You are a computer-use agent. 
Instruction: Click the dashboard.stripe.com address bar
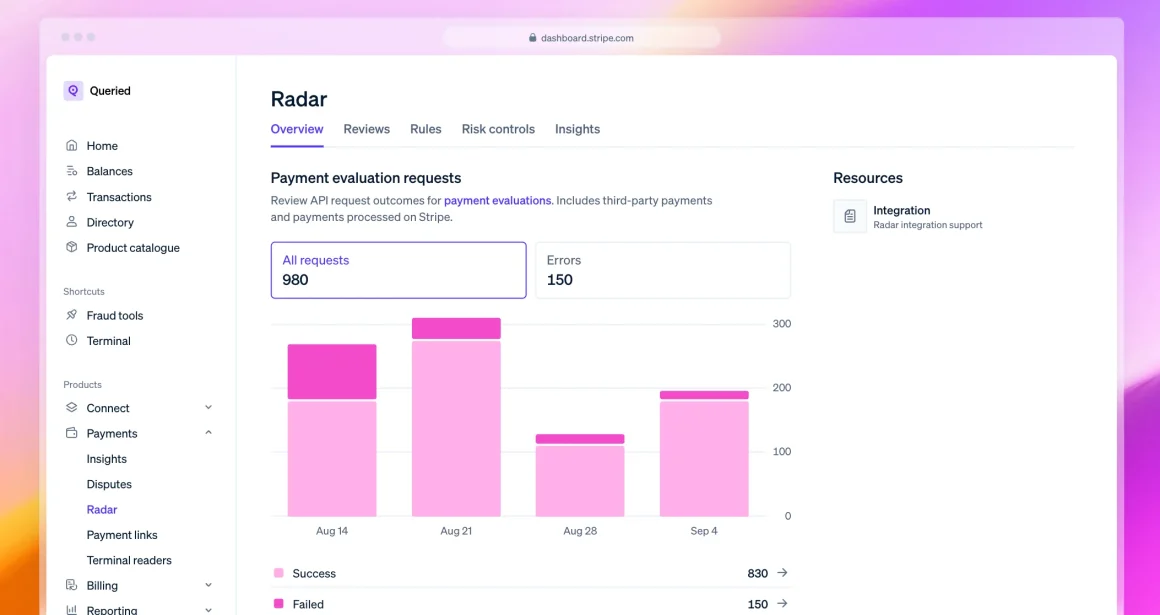click(581, 38)
